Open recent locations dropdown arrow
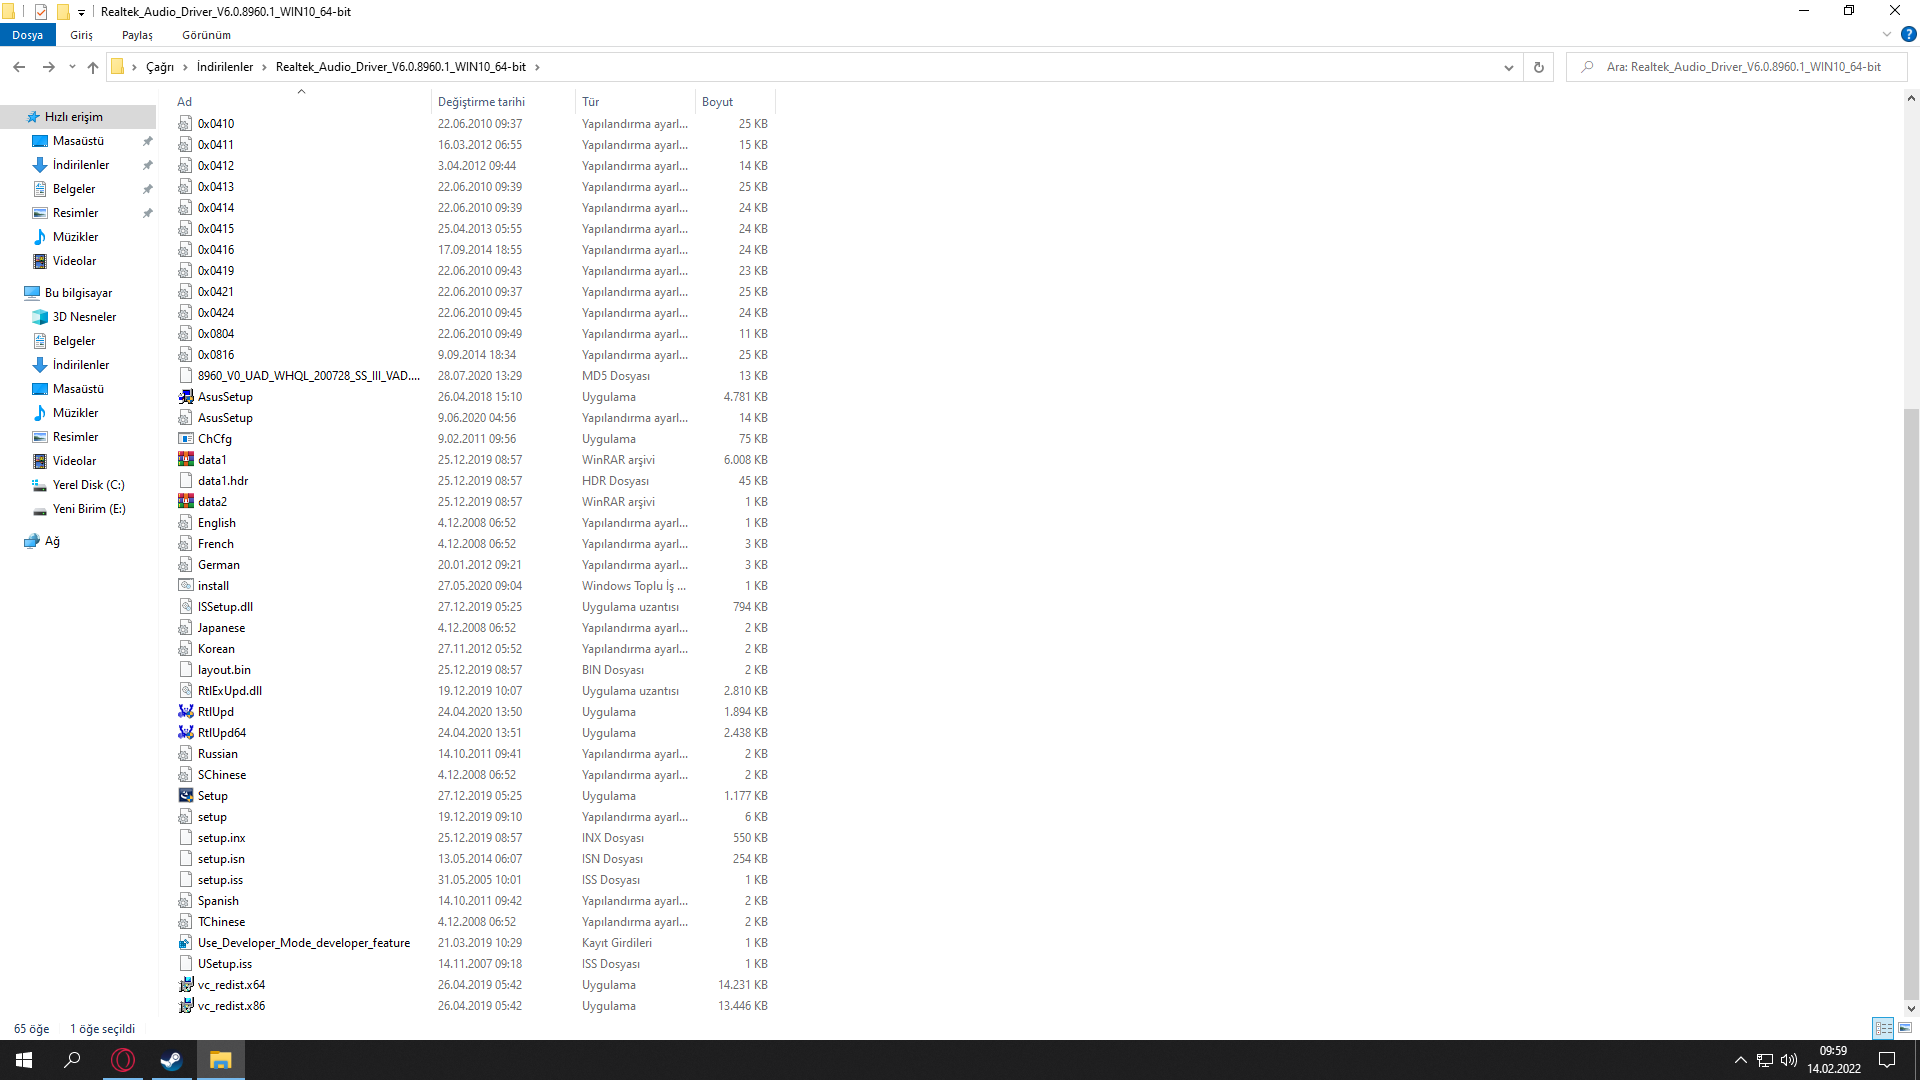The width and height of the screenshot is (1920, 1080). point(72,67)
